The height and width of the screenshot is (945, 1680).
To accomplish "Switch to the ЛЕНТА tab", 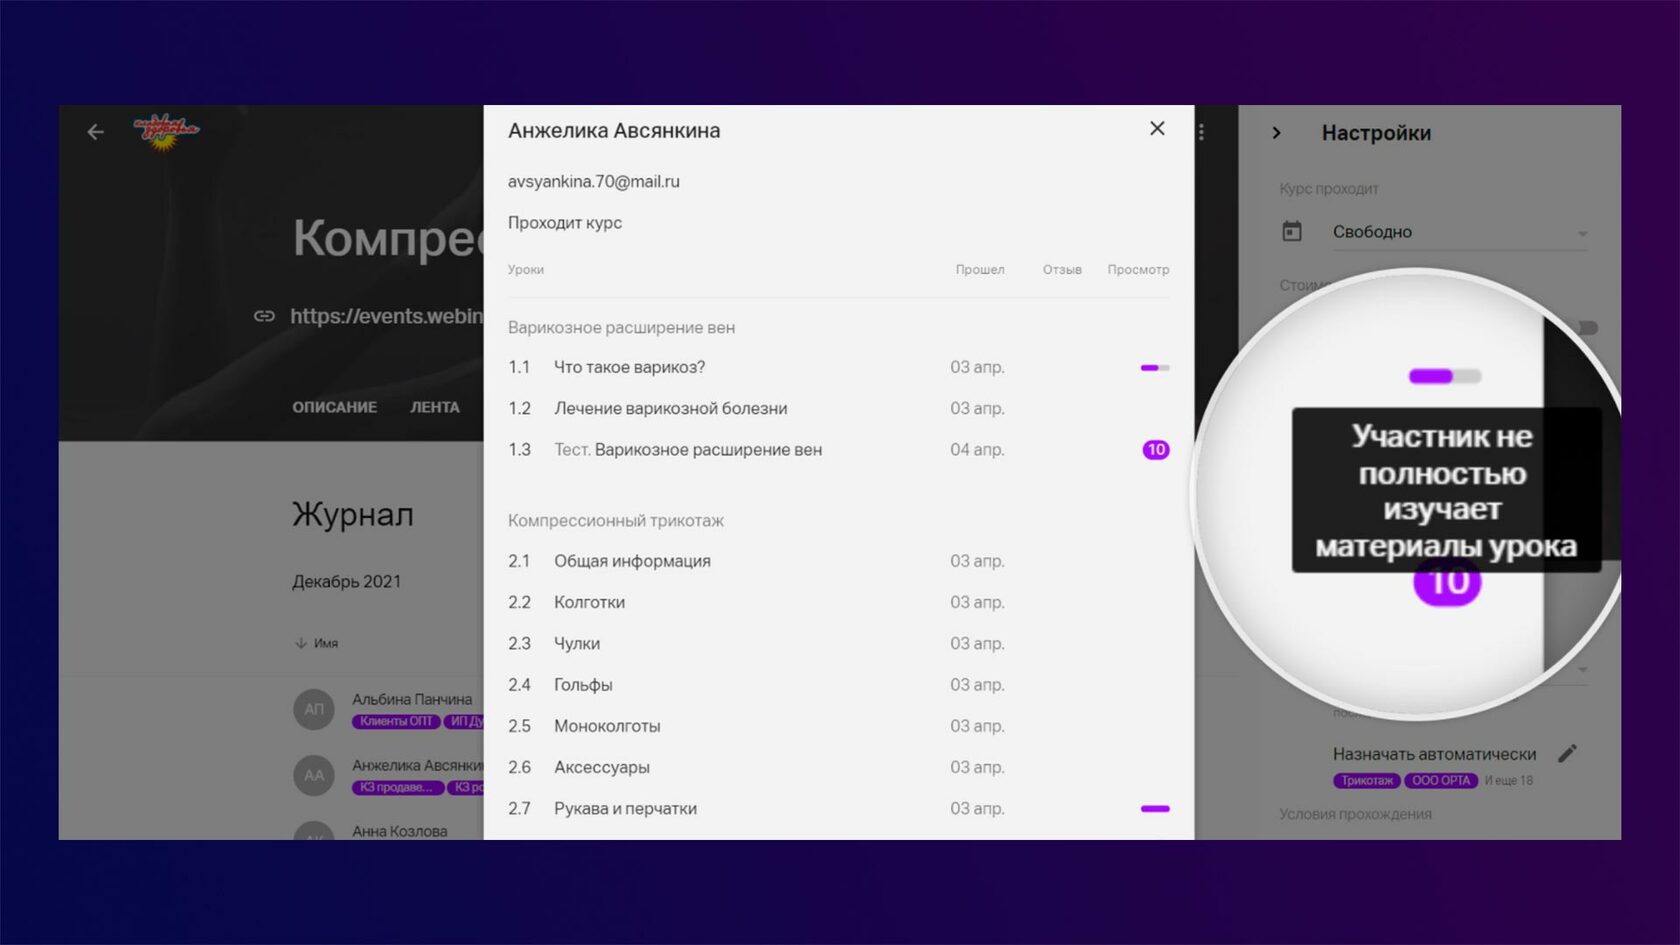I will click(434, 407).
